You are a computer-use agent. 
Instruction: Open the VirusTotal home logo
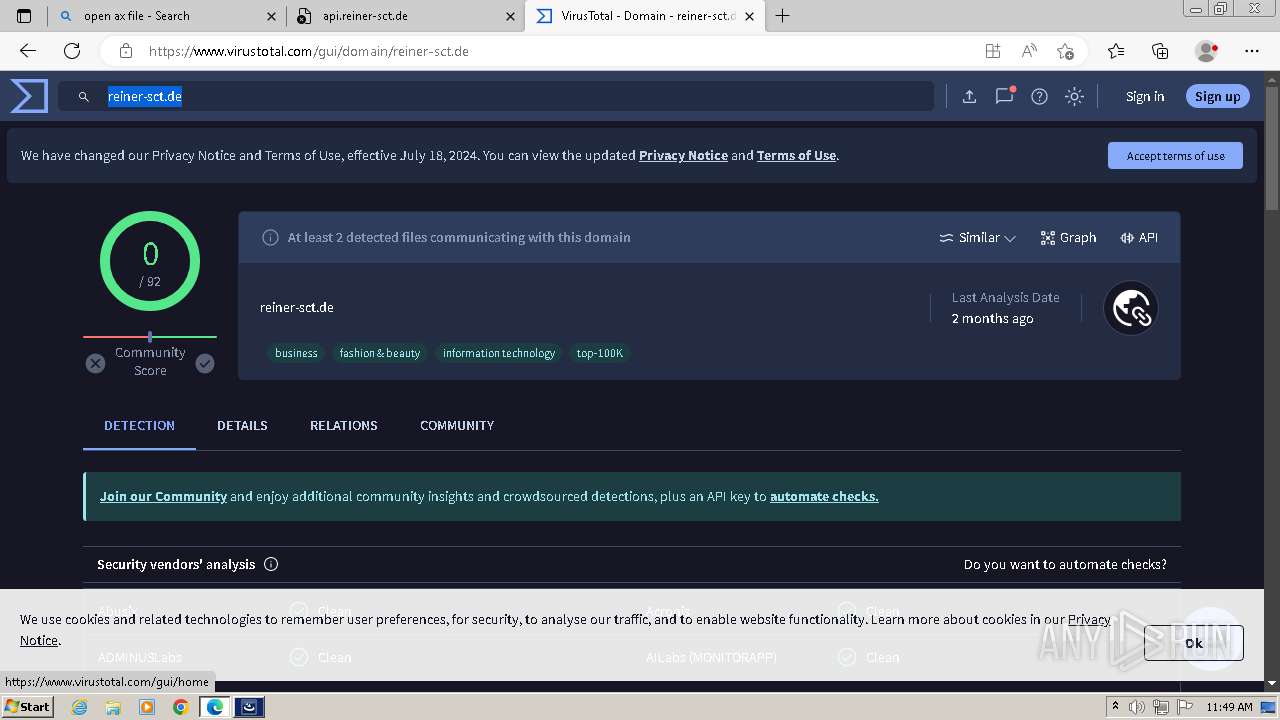[x=29, y=96]
